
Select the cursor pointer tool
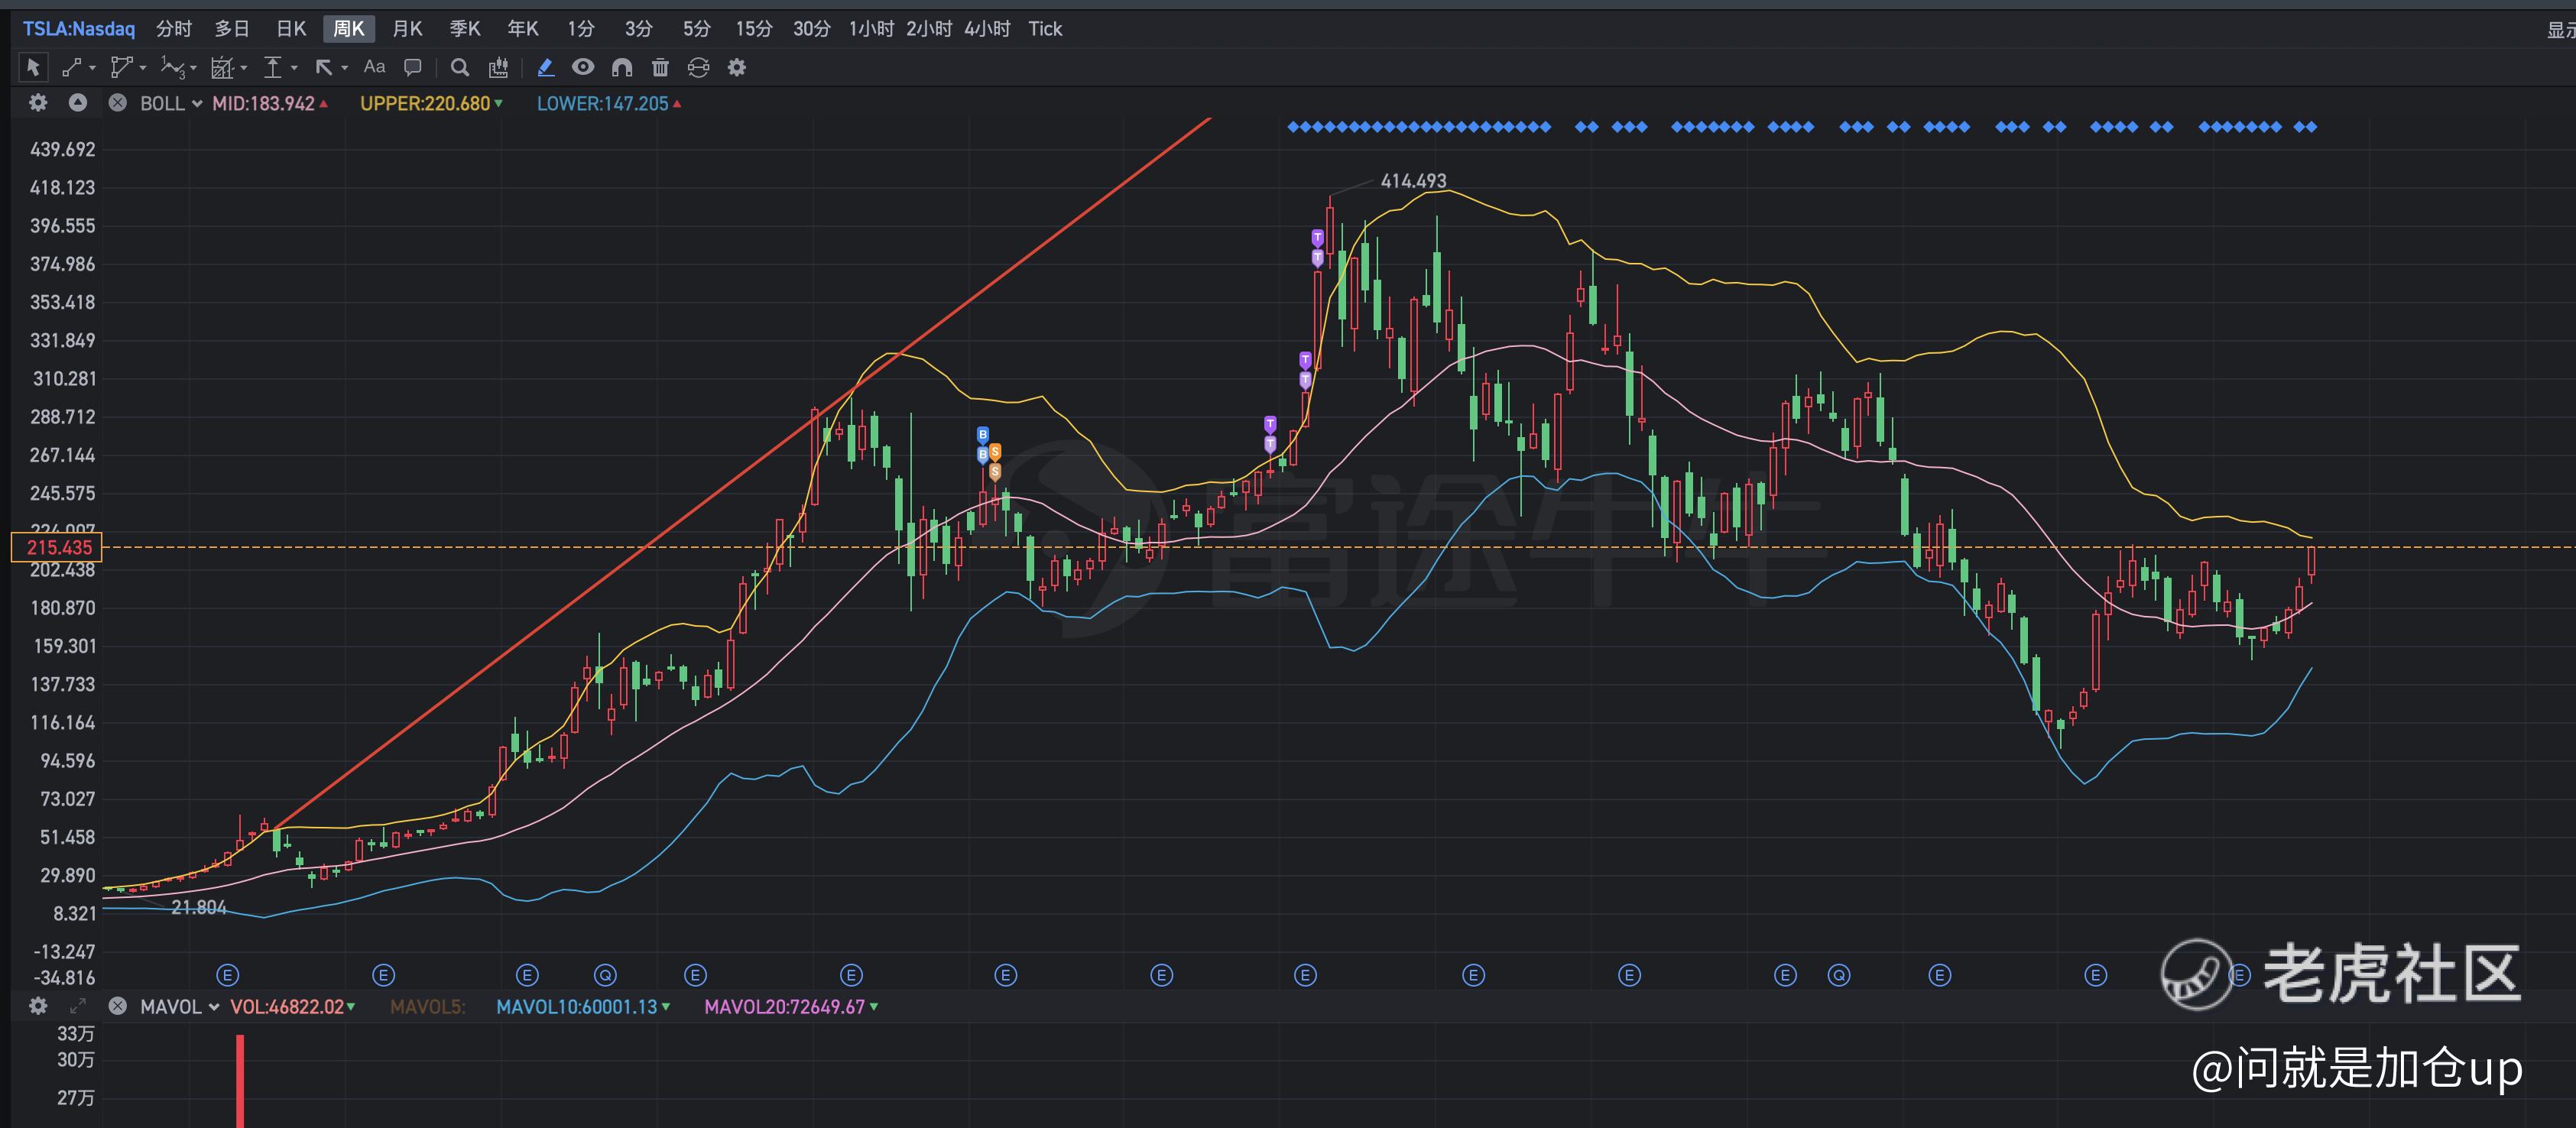pos(32,67)
